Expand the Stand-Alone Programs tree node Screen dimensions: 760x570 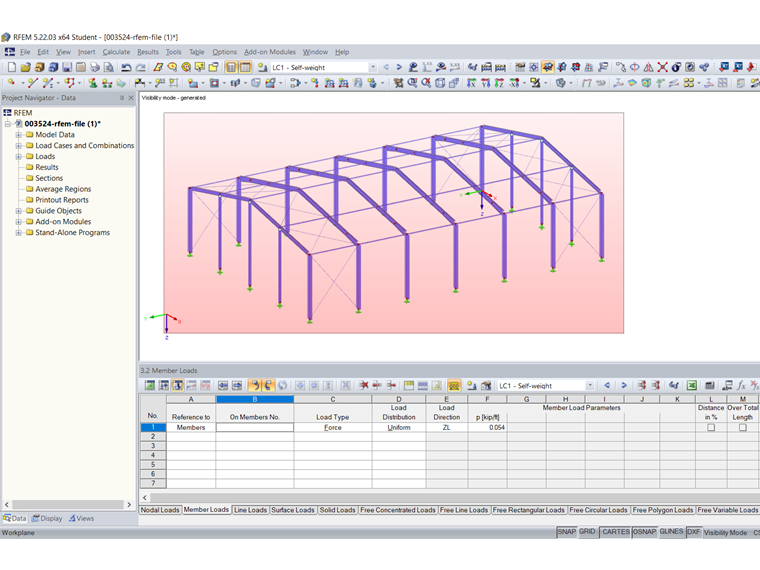click(18, 233)
